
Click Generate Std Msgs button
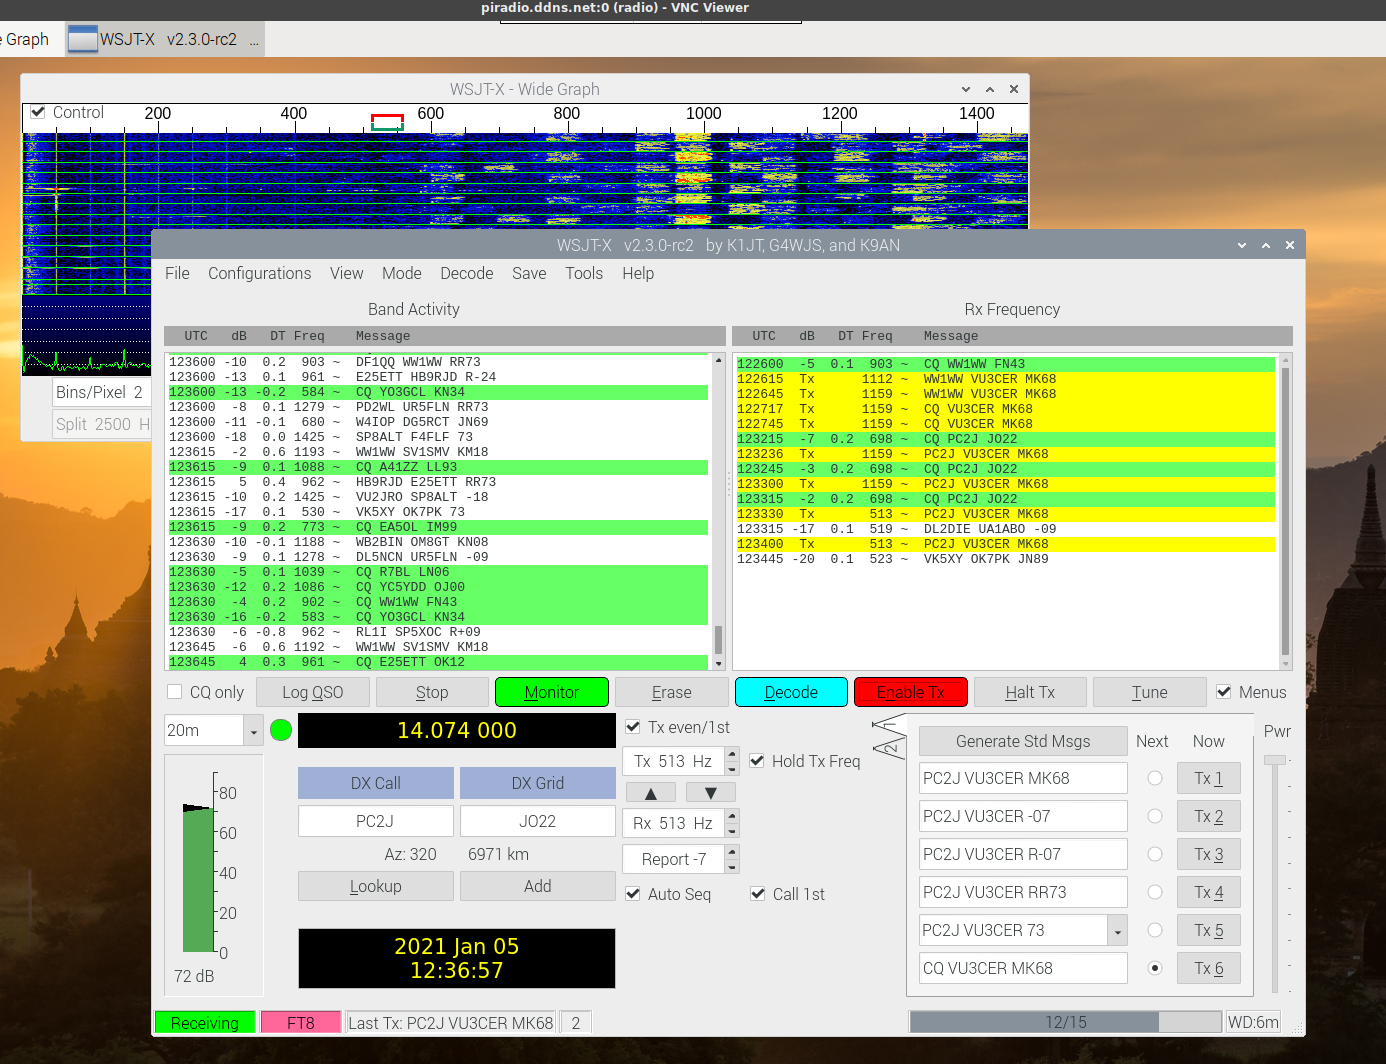click(x=1023, y=741)
